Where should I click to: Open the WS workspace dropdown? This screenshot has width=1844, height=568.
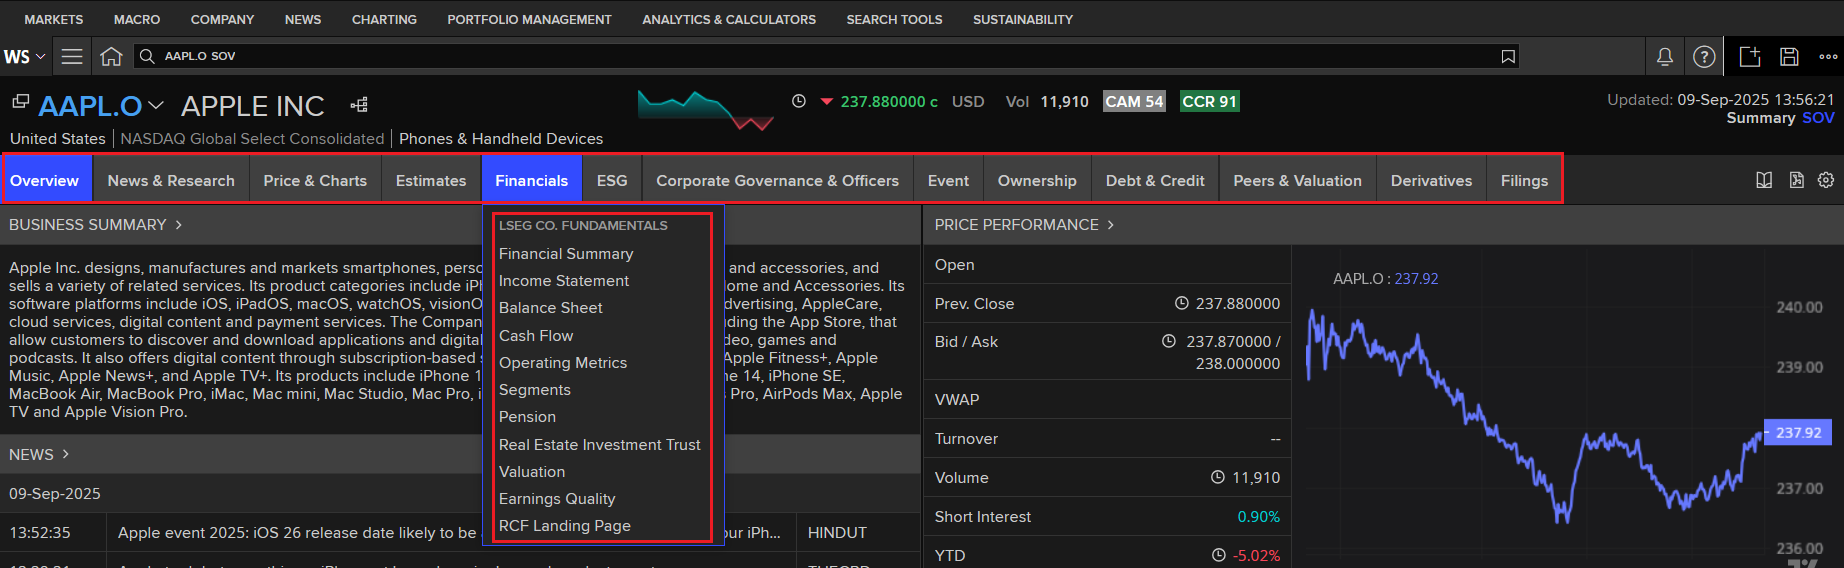[24, 57]
